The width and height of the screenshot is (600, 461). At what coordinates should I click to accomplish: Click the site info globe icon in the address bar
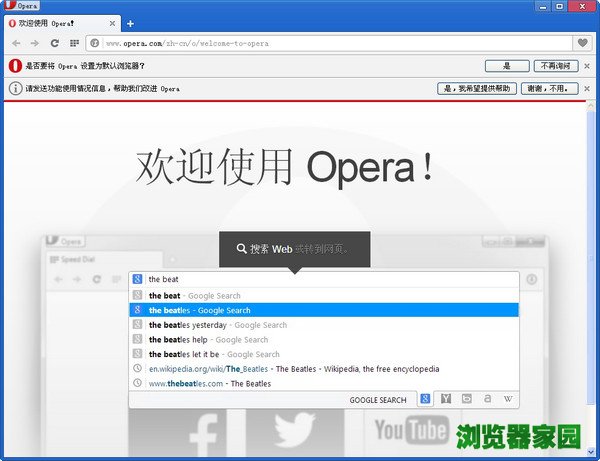coord(95,43)
